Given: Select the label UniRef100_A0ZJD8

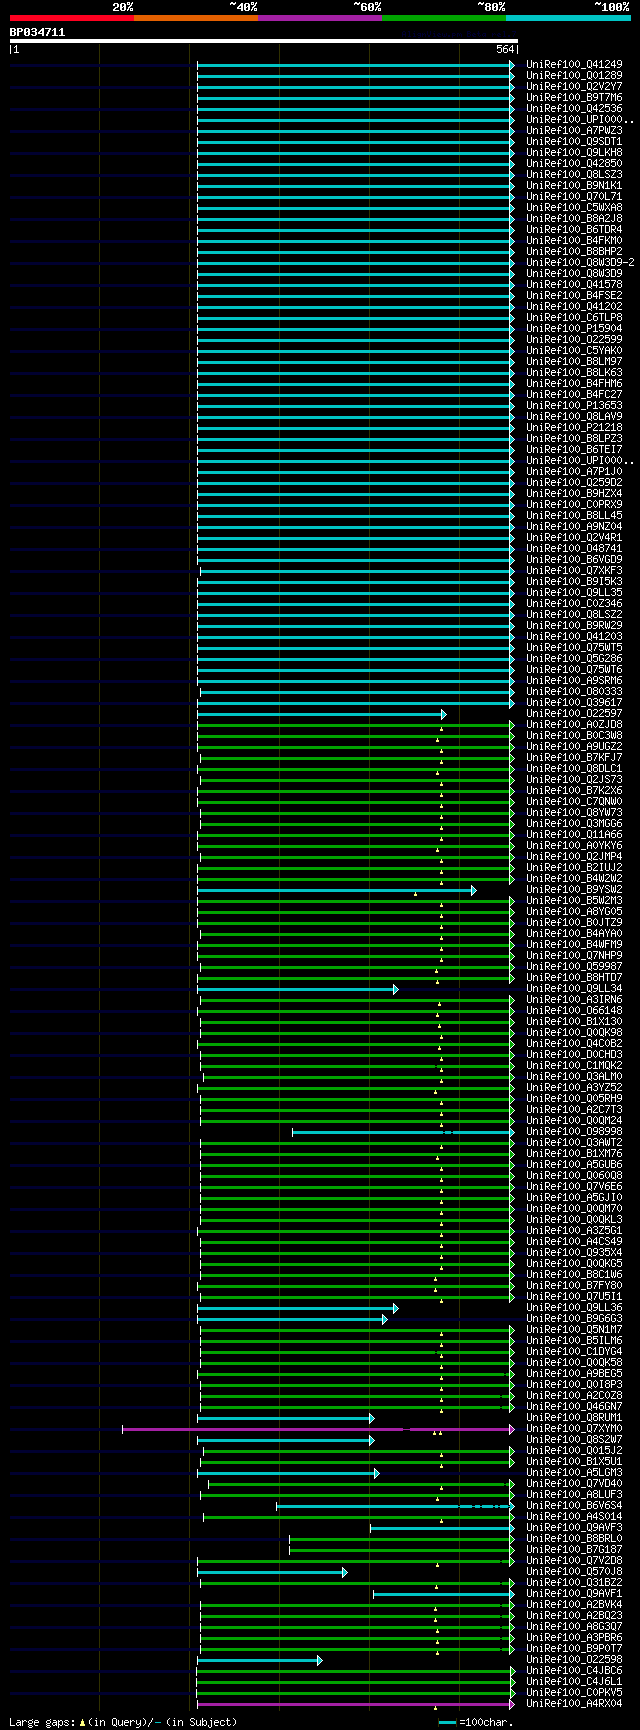Looking at the screenshot, I should coord(574,724).
